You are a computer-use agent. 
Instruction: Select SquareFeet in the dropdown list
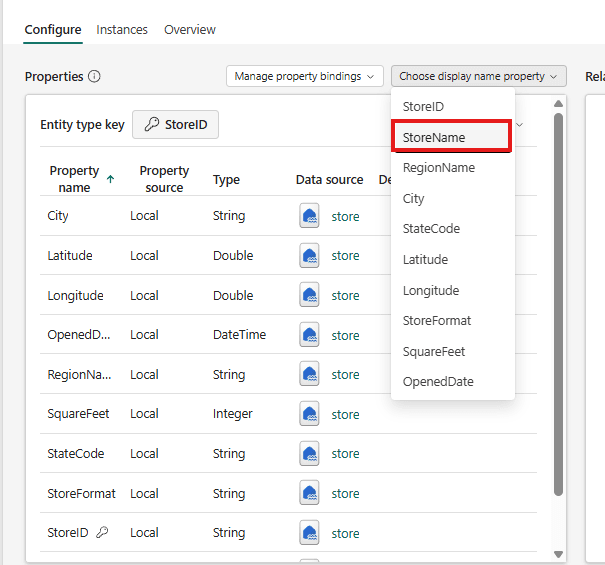[453, 351]
